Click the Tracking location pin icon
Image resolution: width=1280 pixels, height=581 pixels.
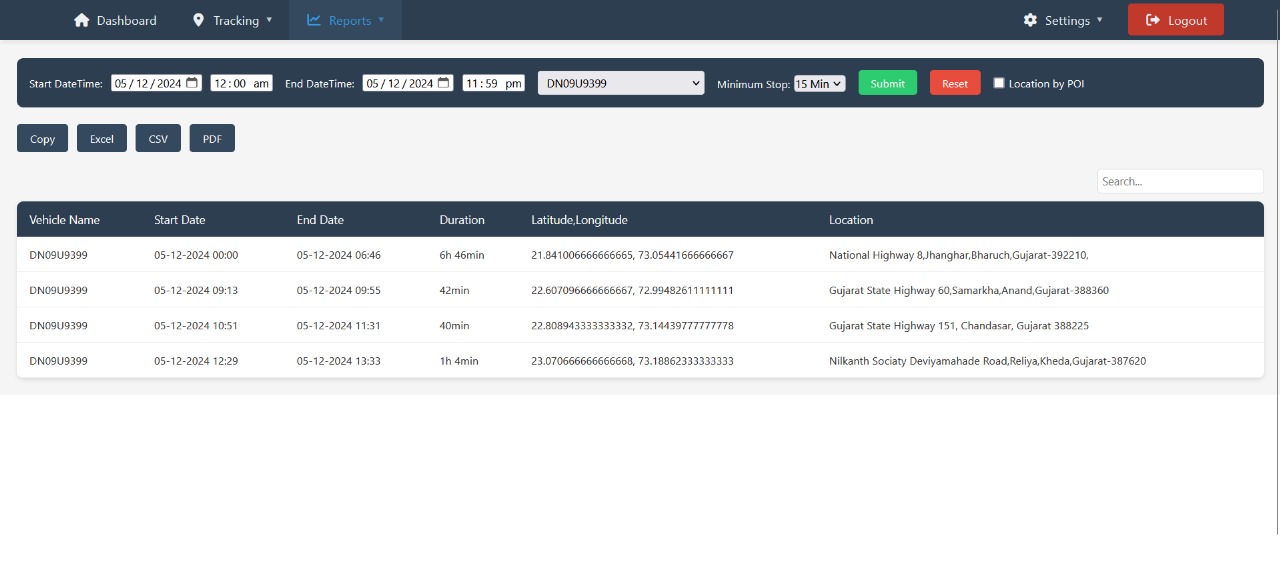(x=197, y=19)
